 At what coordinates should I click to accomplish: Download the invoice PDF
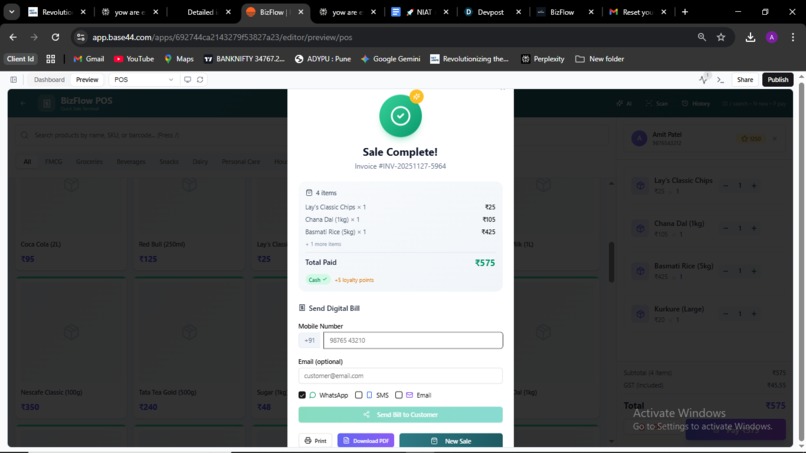tap(365, 441)
